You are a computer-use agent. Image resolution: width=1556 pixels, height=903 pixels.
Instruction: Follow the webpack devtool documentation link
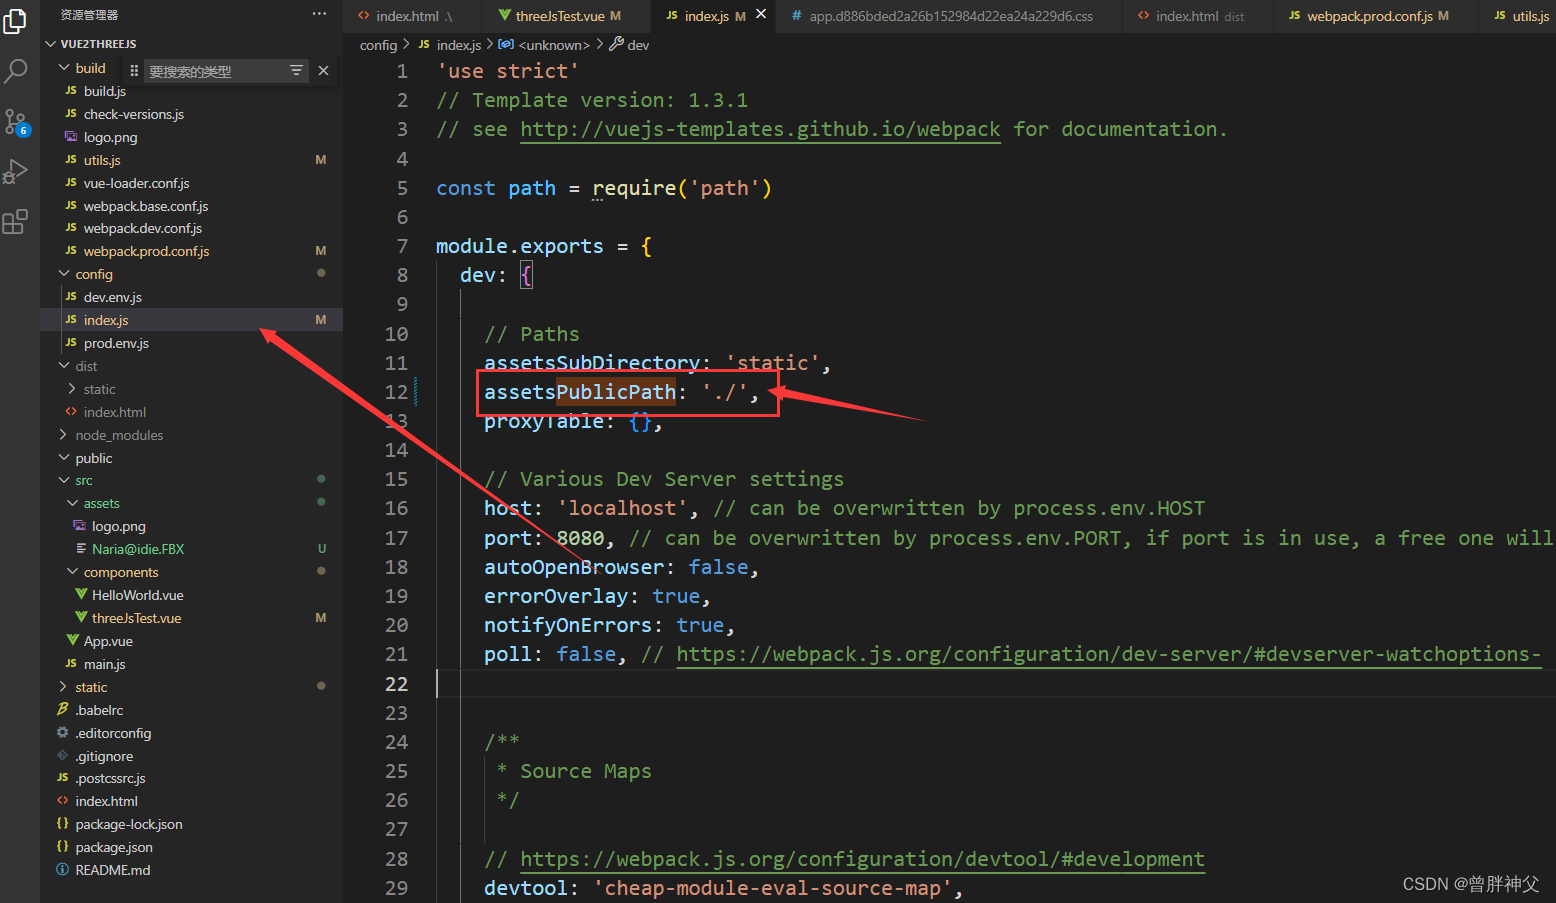pos(862,859)
